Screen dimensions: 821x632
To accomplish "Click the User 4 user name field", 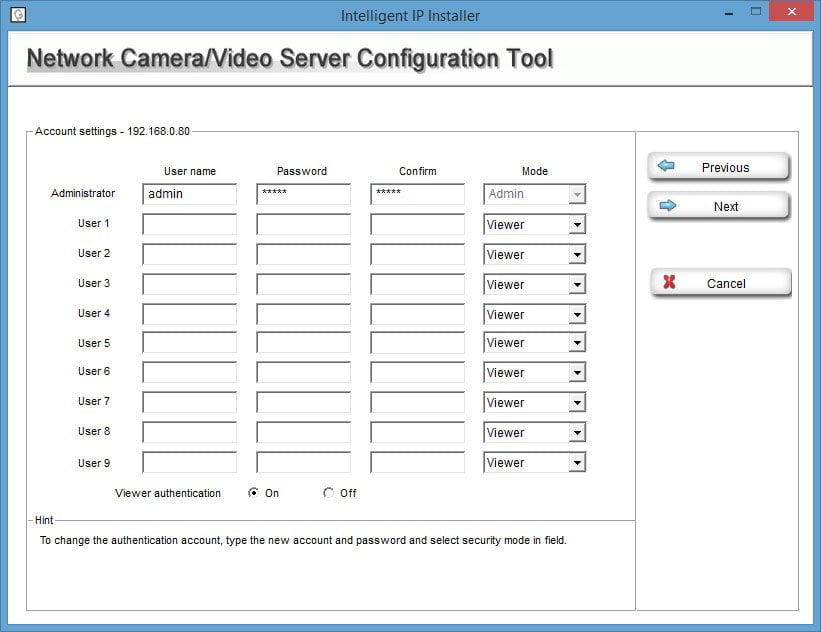I will pos(189,315).
